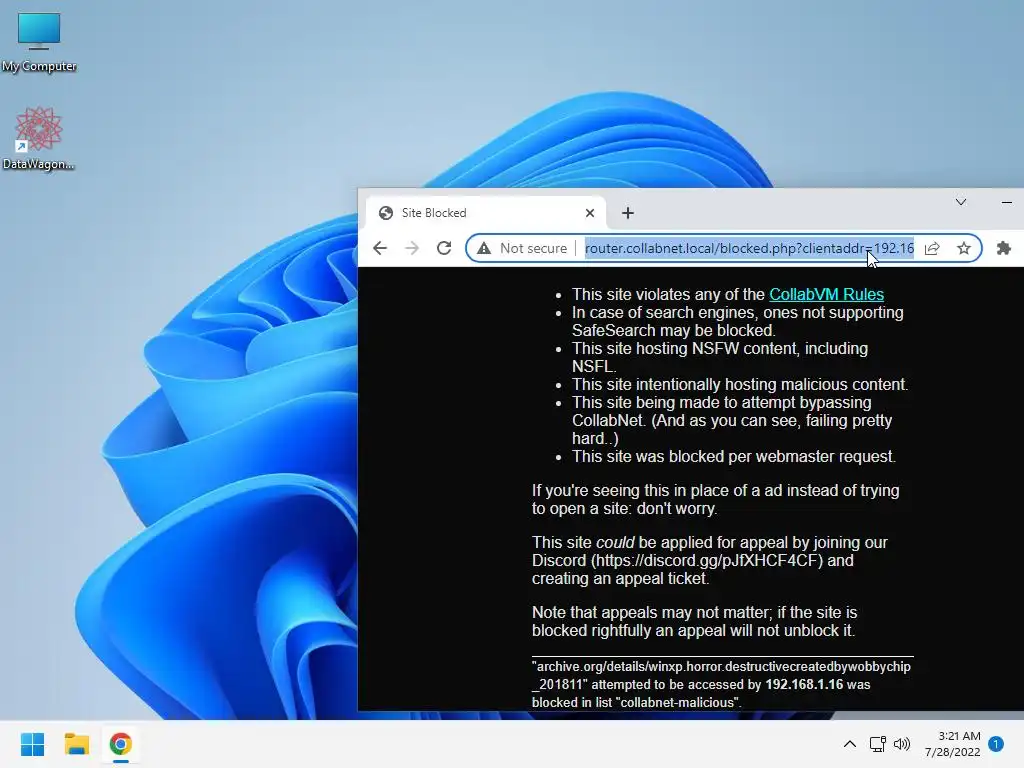Open the network status tray icon
The height and width of the screenshot is (768, 1024).
point(878,744)
